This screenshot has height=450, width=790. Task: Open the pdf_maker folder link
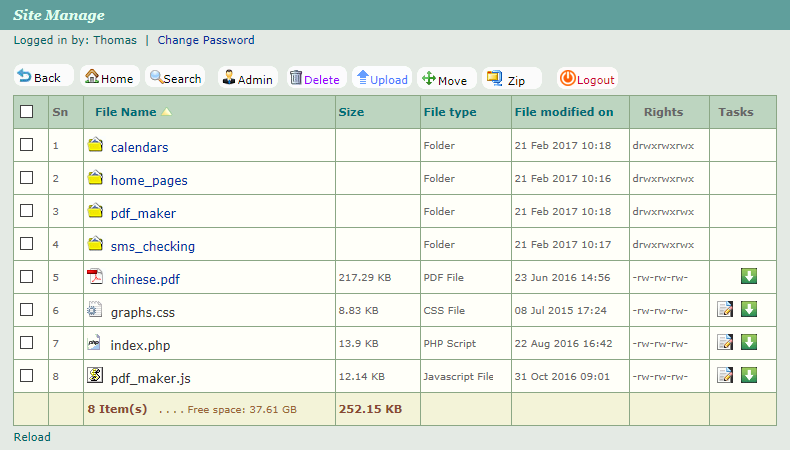point(143,213)
